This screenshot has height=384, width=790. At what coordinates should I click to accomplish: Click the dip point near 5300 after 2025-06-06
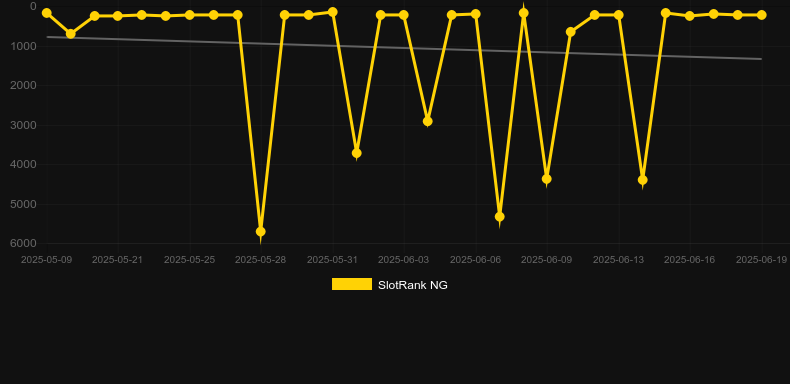(x=499, y=217)
